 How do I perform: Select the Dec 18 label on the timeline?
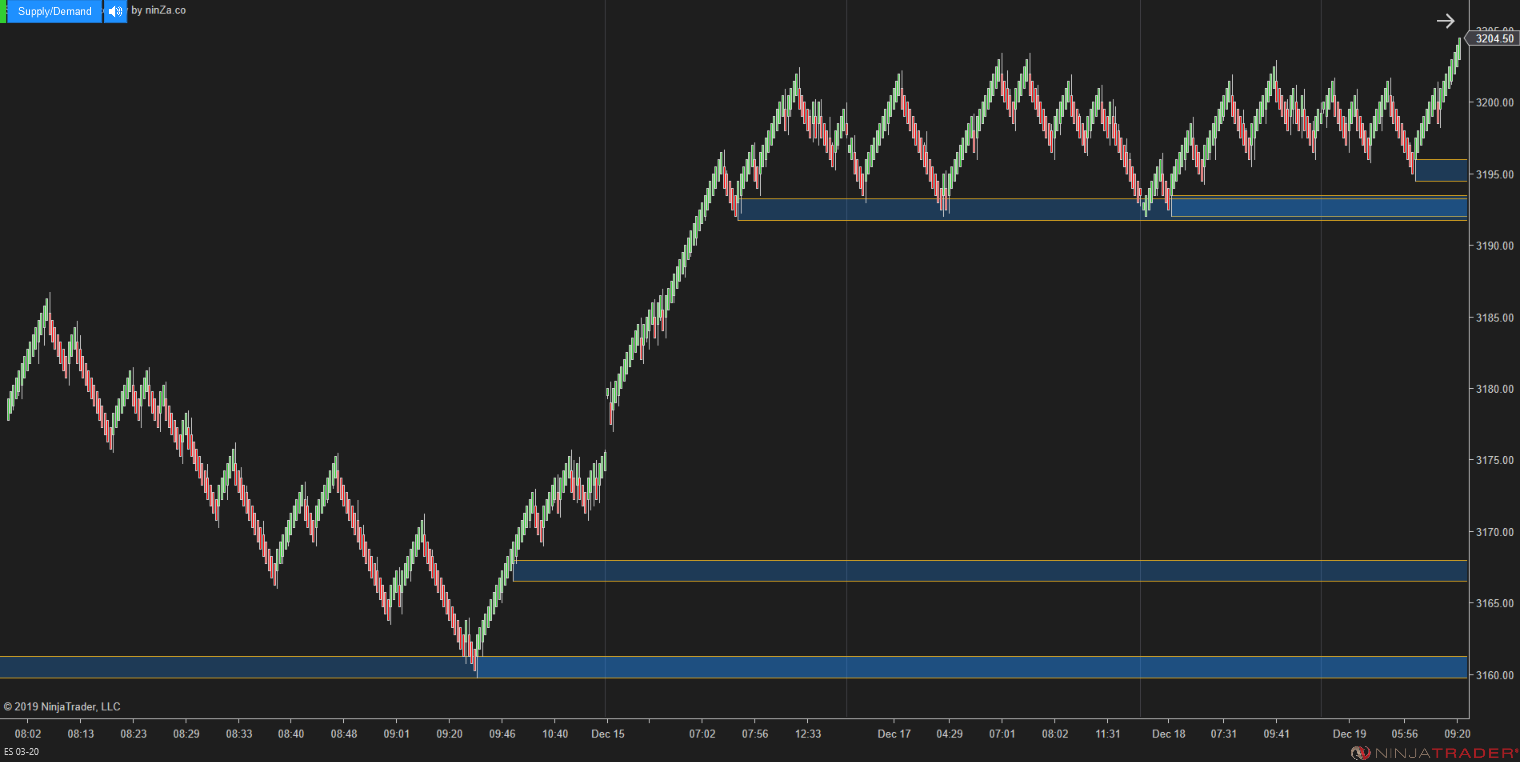[x=1168, y=733]
